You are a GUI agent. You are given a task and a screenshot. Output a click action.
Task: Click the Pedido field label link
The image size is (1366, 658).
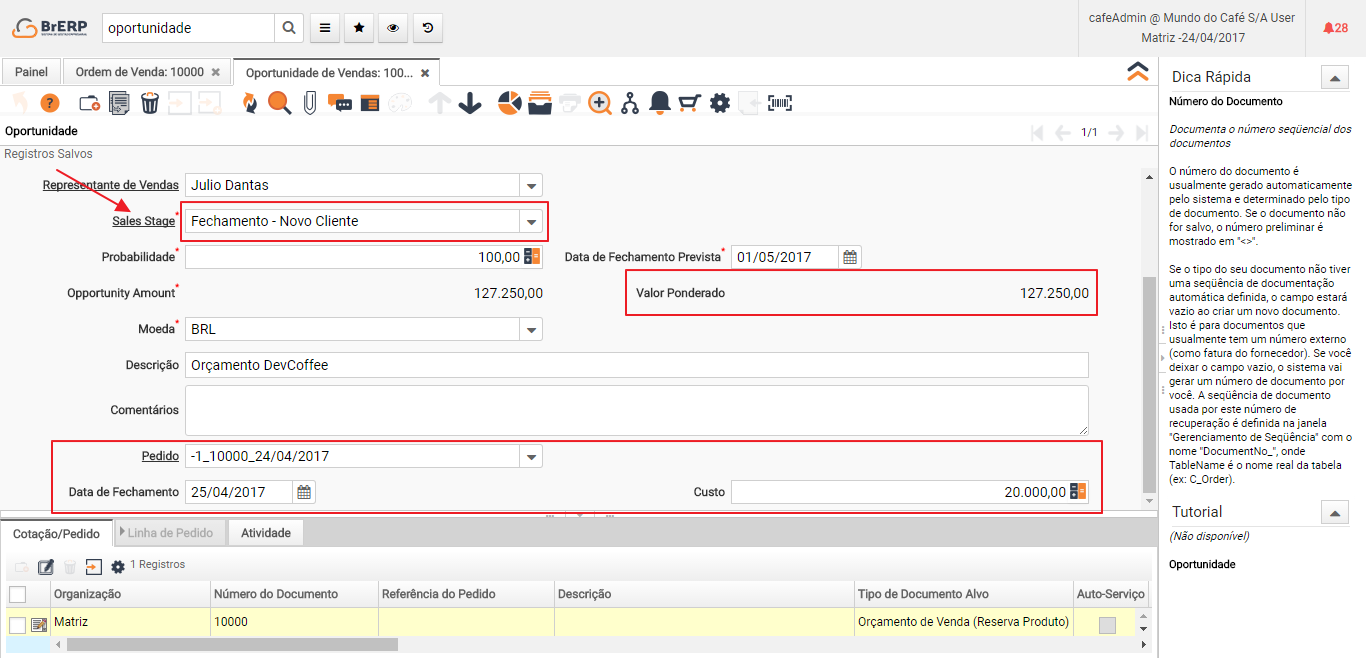[159, 456]
